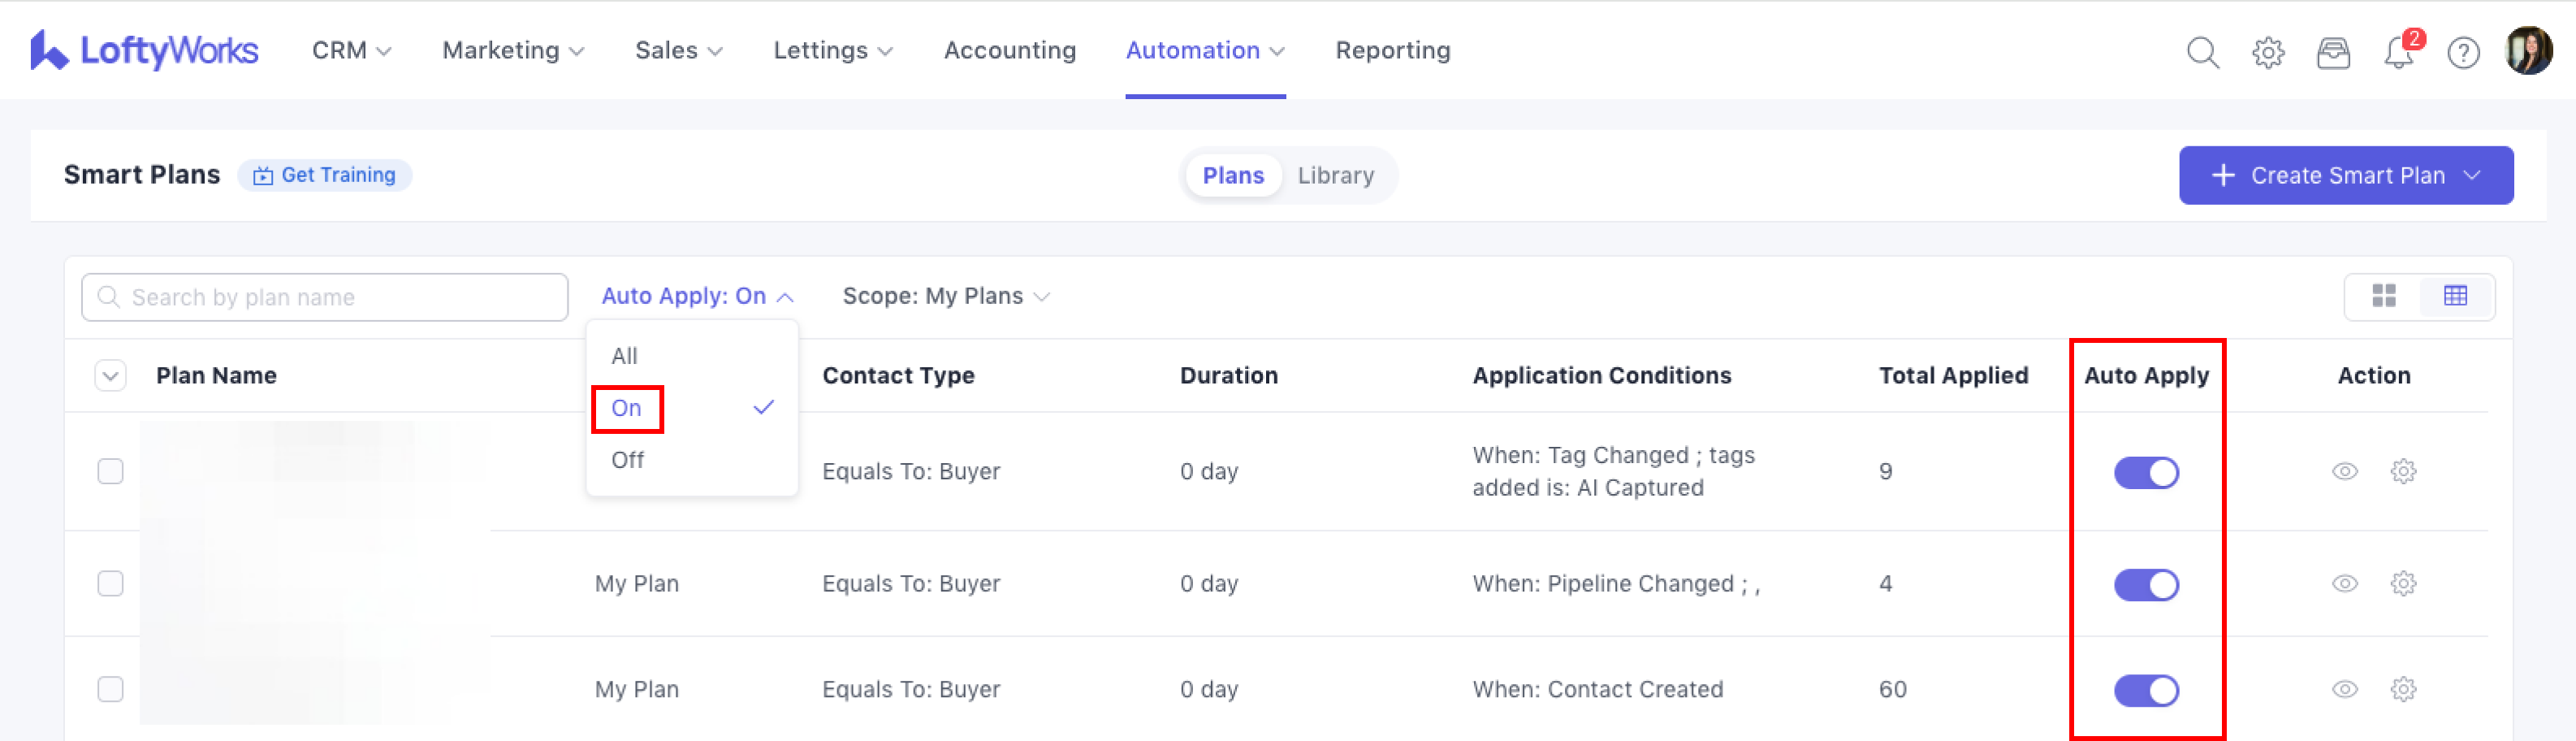Open settings gear for Contact Created plan
This screenshot has width=2576, height=741.
coord(2403,689)
